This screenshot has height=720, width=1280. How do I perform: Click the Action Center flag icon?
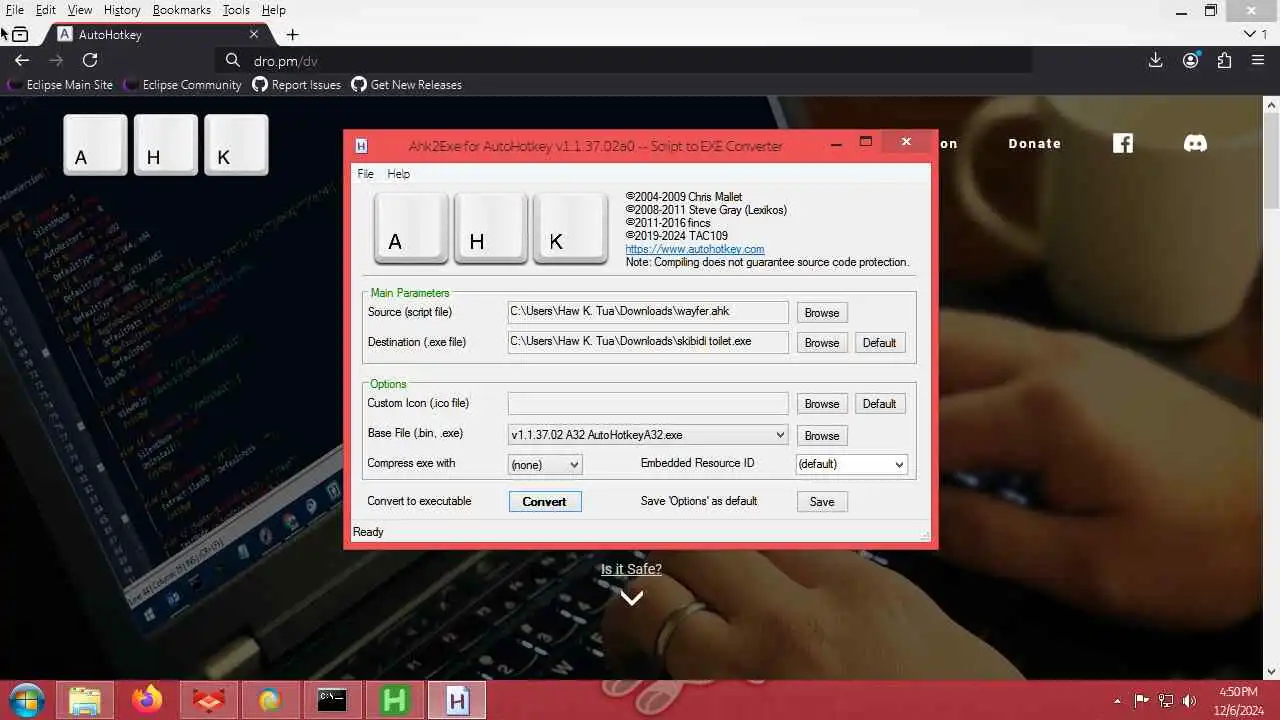click(x=1141, y=700)
